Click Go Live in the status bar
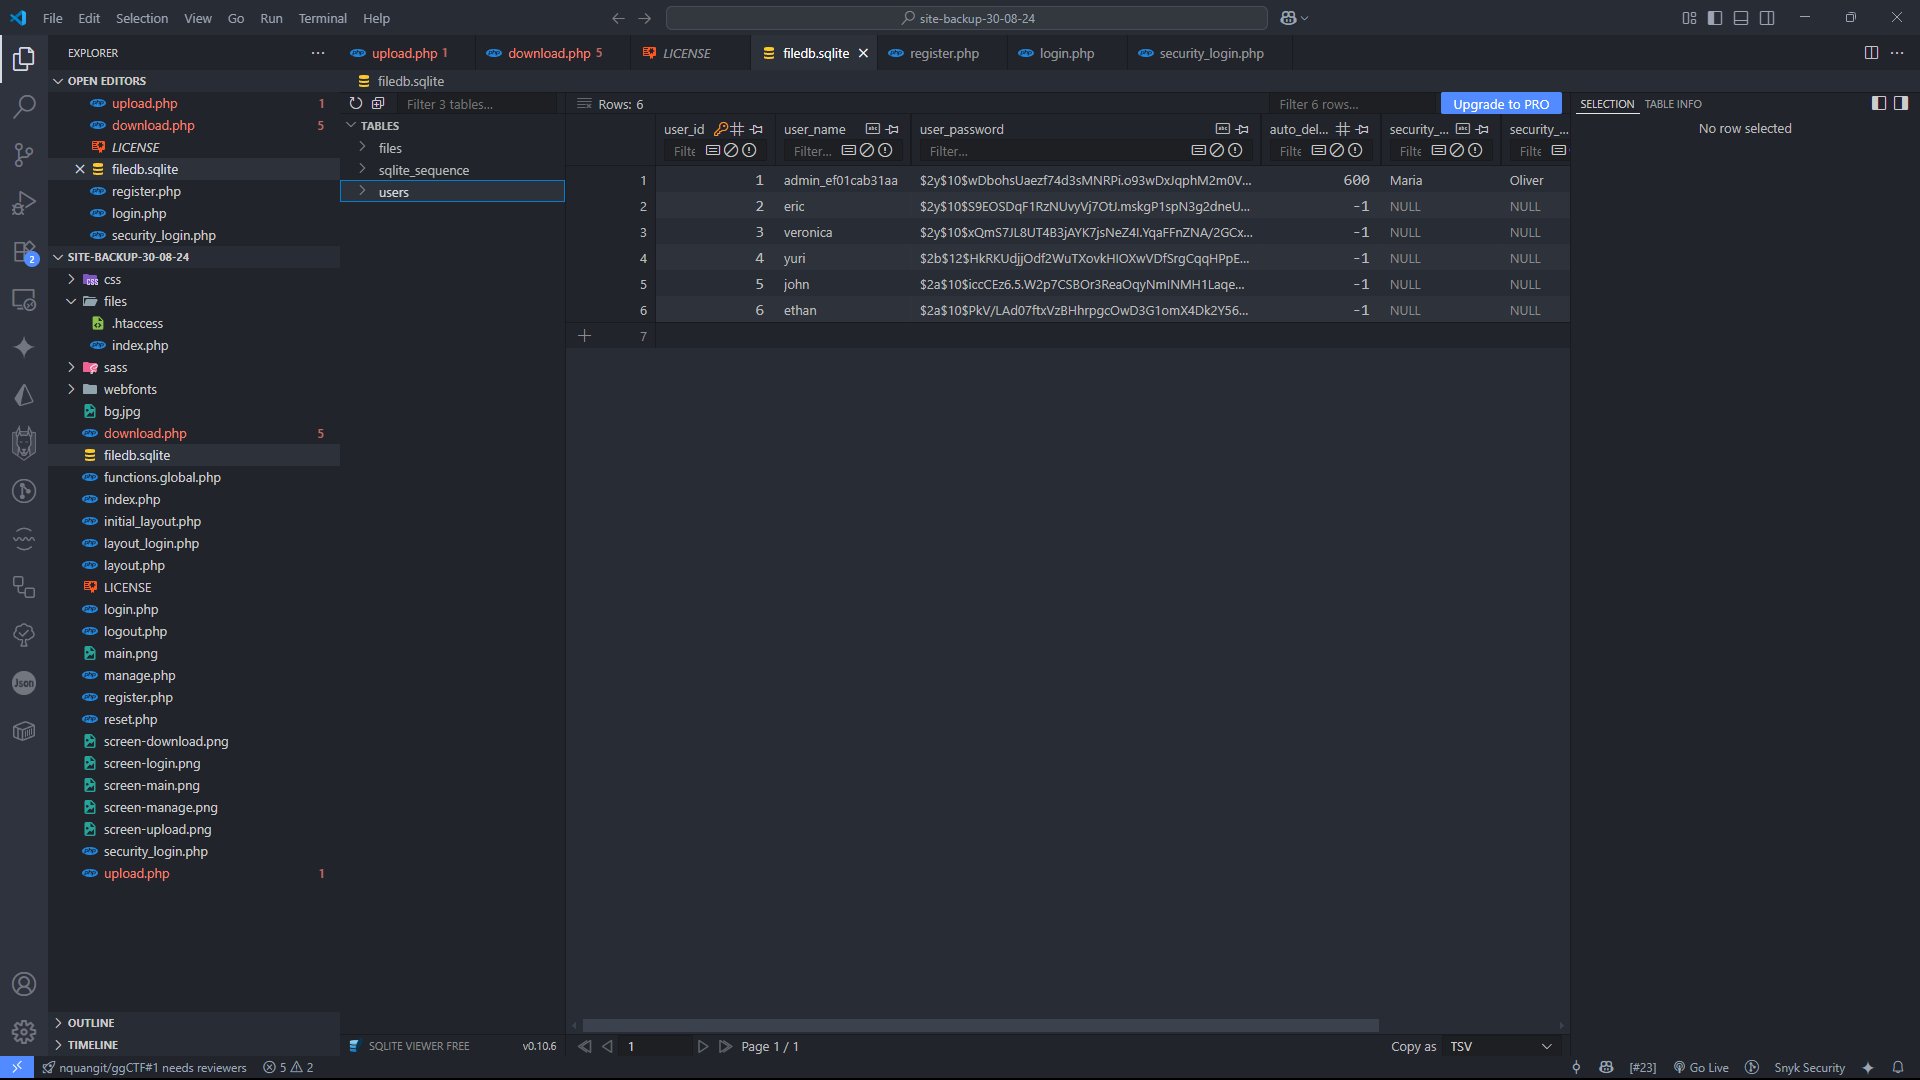The height and width of the screenshot is (1080, 1920). (1700, 1068)
